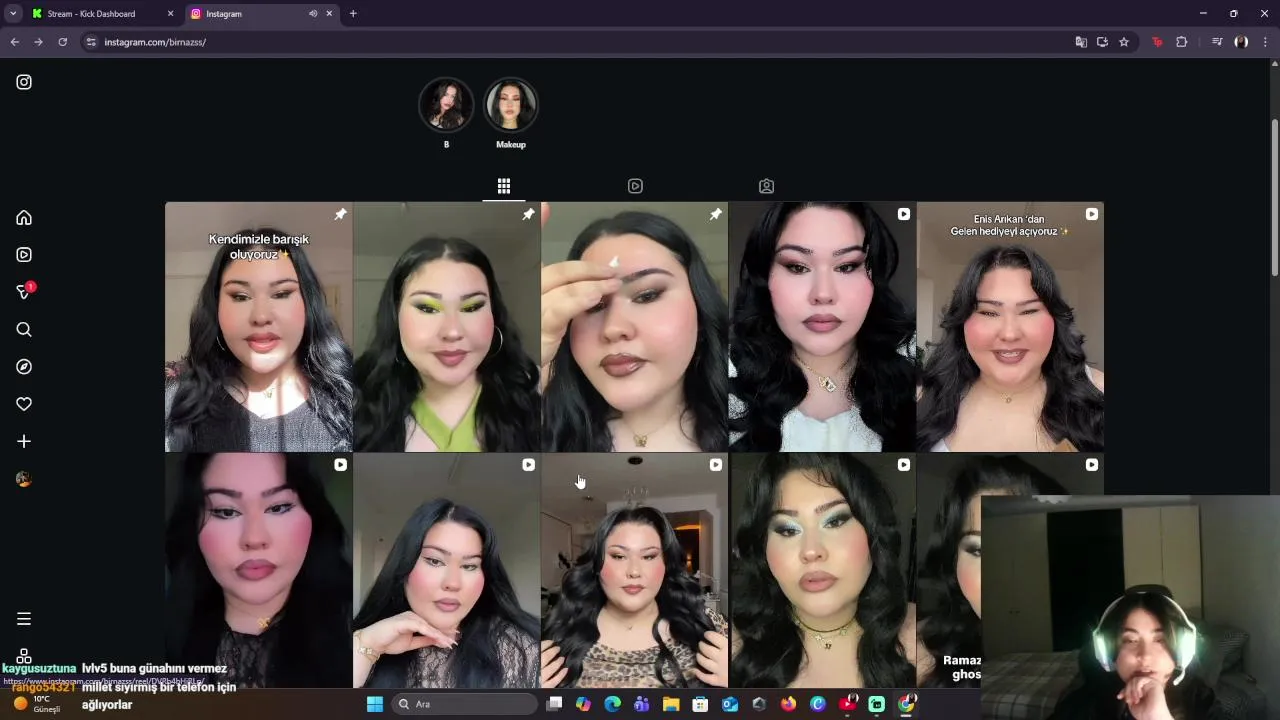This screenshot has height=720, width=1280.
Task: Open Firefox from the taskbar
Action: pyautogui.click(x=788, y=704)
